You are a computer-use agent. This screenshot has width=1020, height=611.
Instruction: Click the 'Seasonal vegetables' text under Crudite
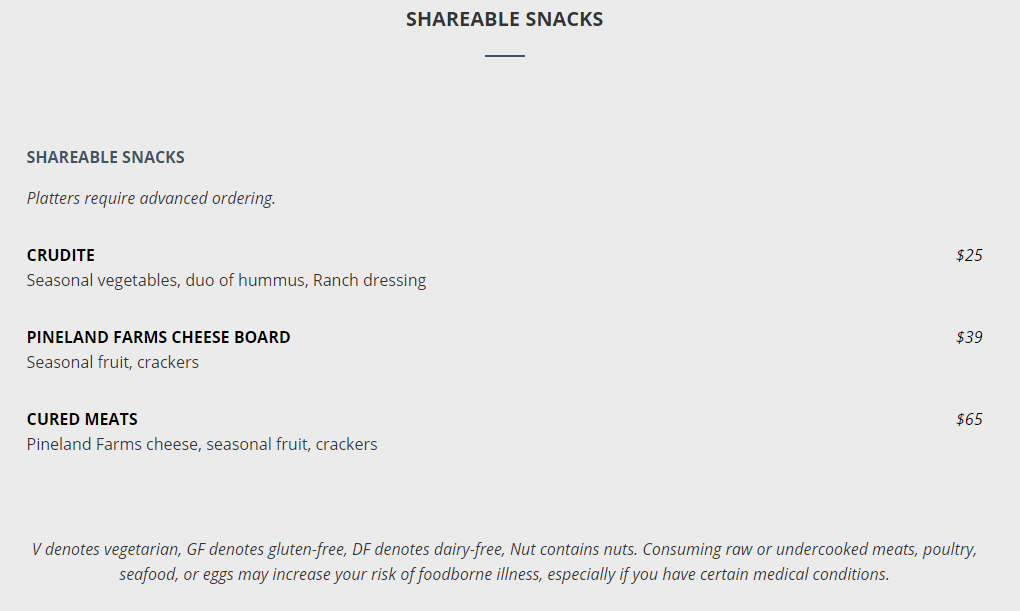pos(103,280)
